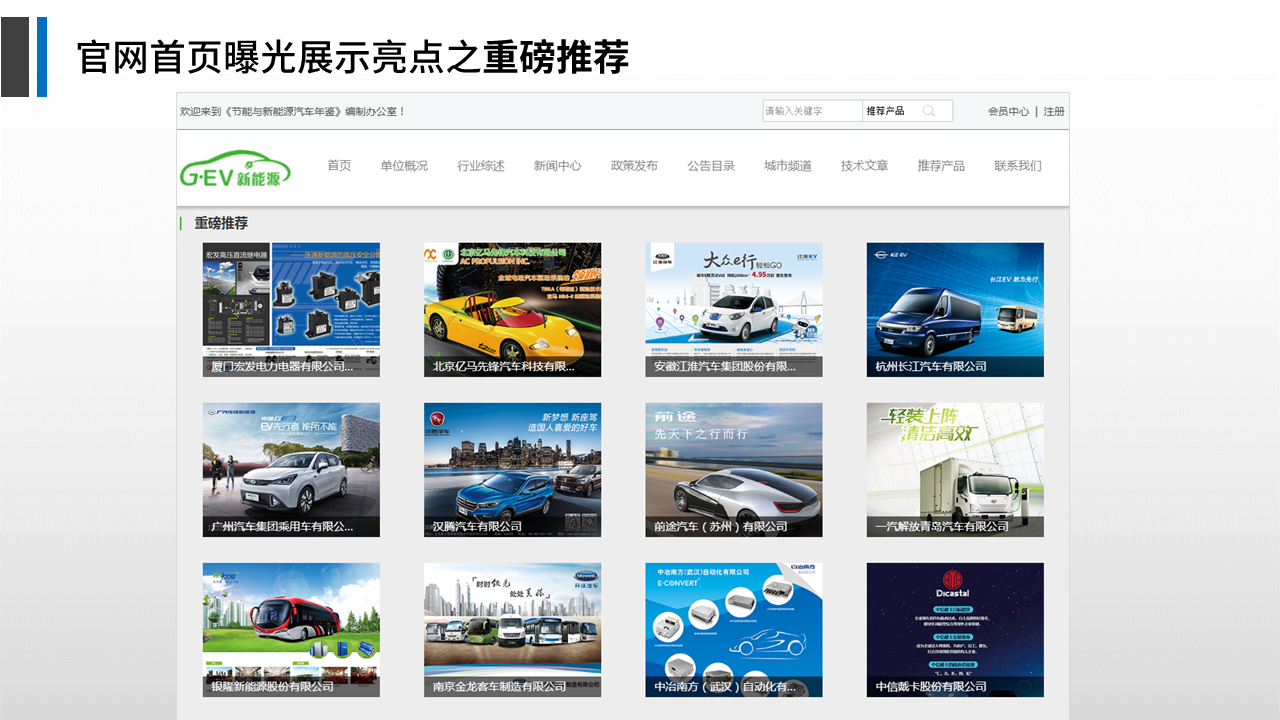Open 推荐产品 in the navigation bar
Viewport: 1280px width, 720px height.
[941, 166]
